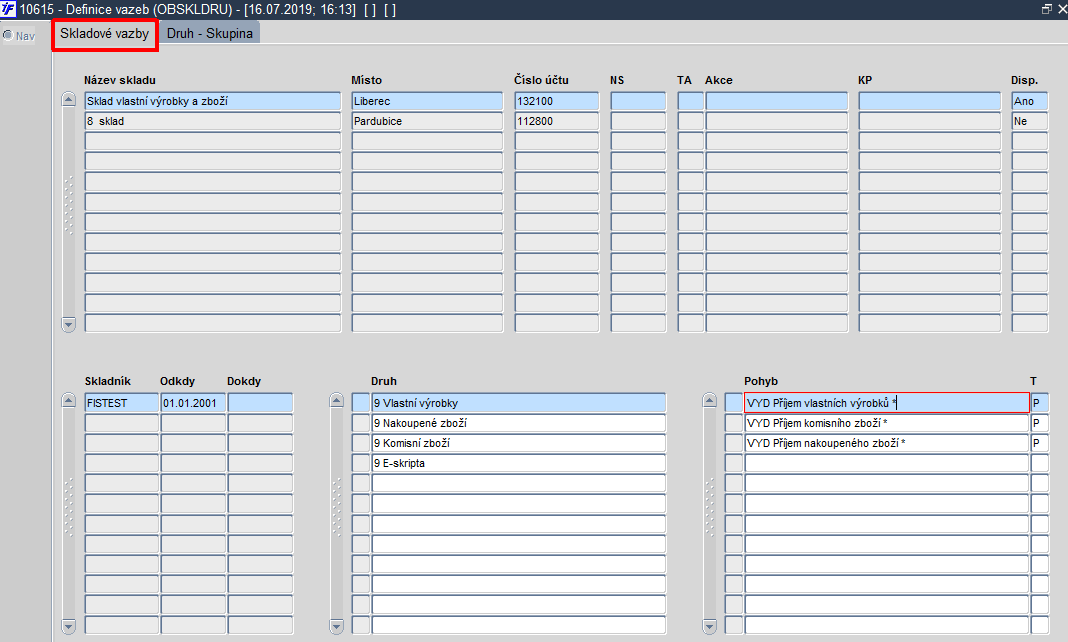Click the down arrow of the Pohyb list
The image size is (1068, 642).
709,626
